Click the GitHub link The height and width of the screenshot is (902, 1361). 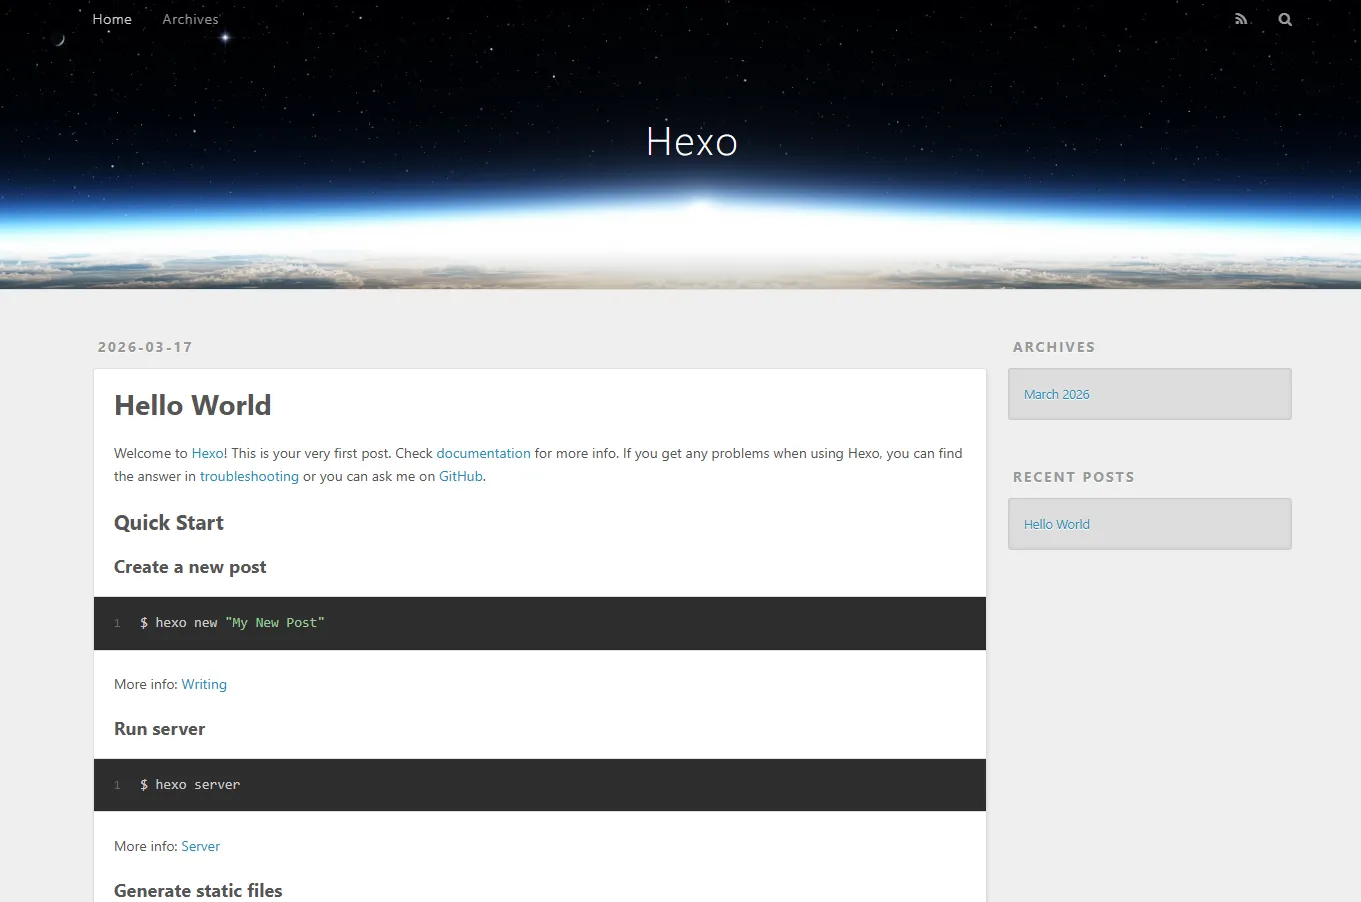coord(460,476)
